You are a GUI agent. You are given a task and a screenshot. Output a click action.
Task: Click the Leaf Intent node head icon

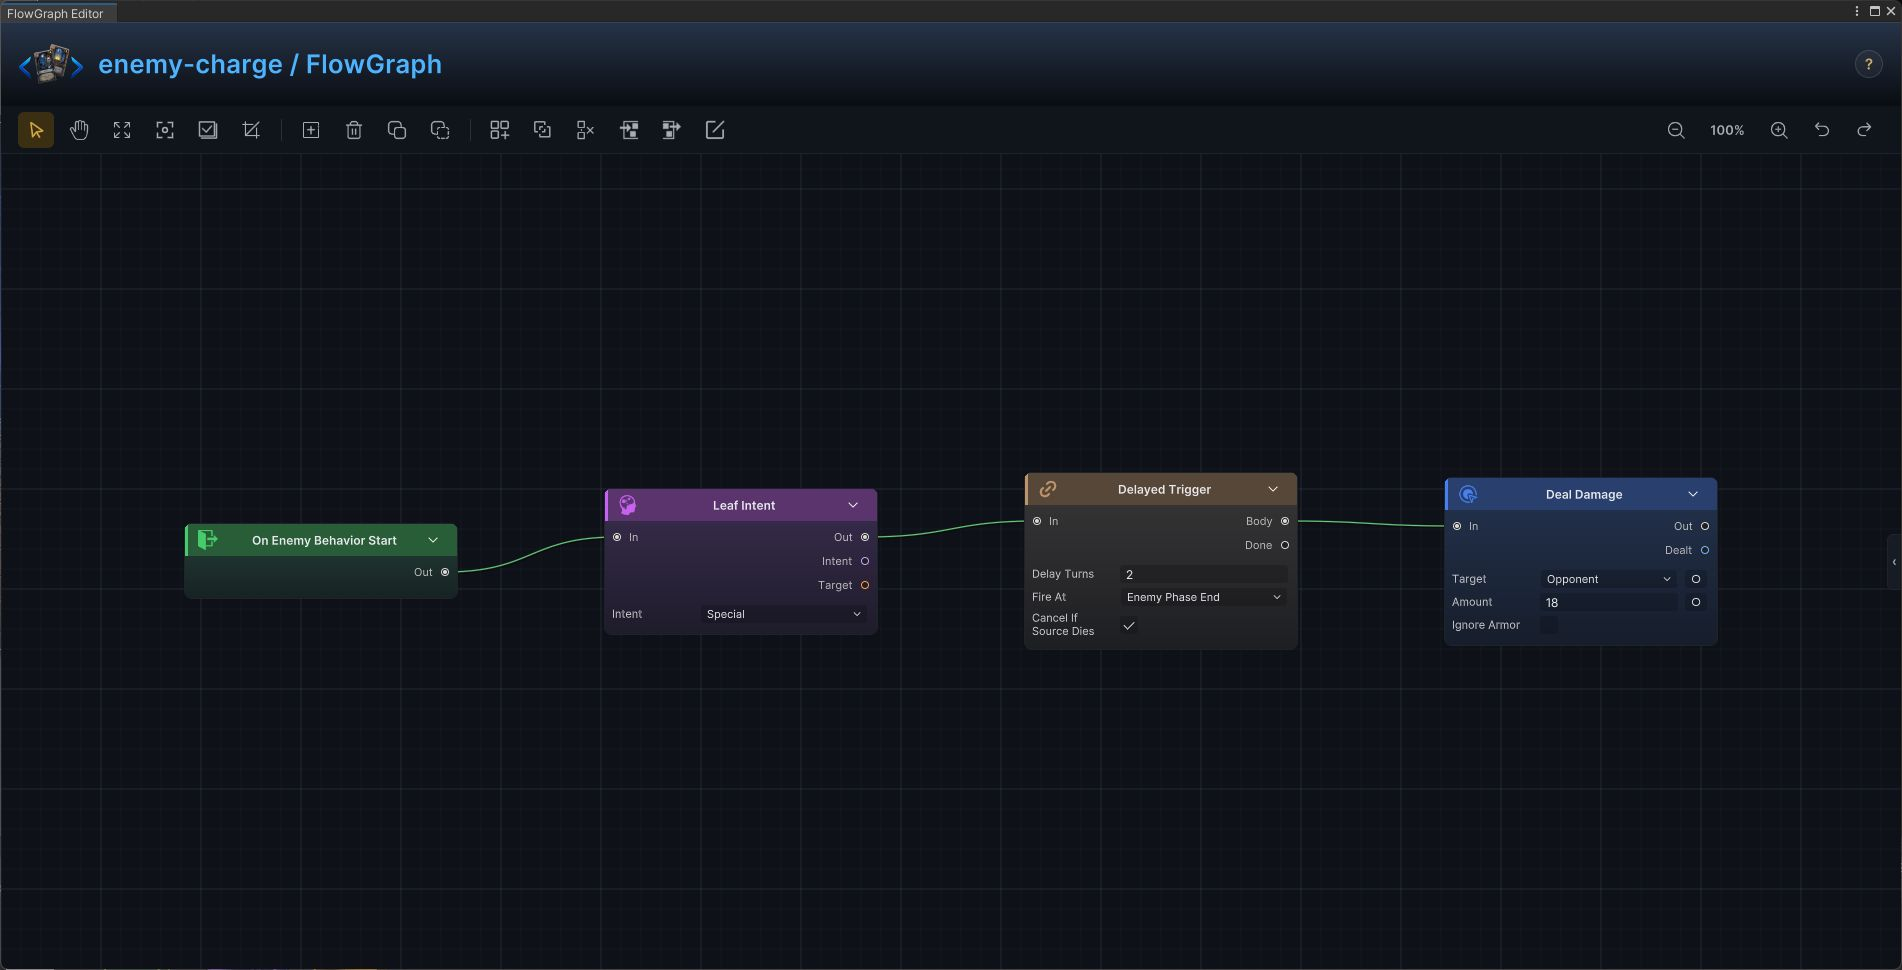pos(628,505)
